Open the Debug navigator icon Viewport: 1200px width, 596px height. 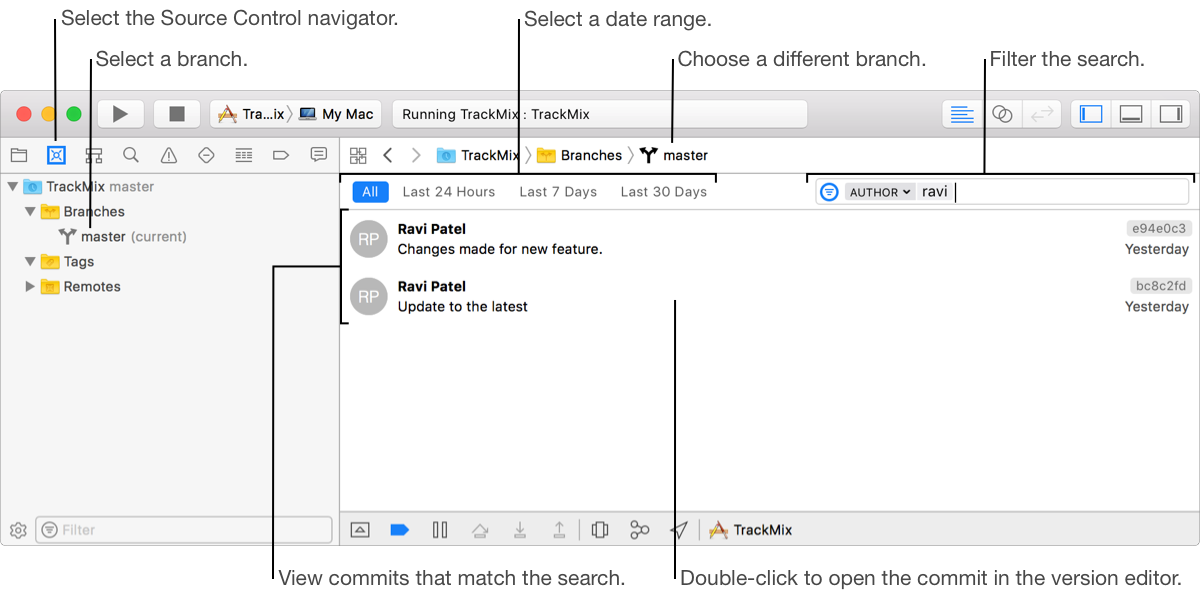(243, 155)
